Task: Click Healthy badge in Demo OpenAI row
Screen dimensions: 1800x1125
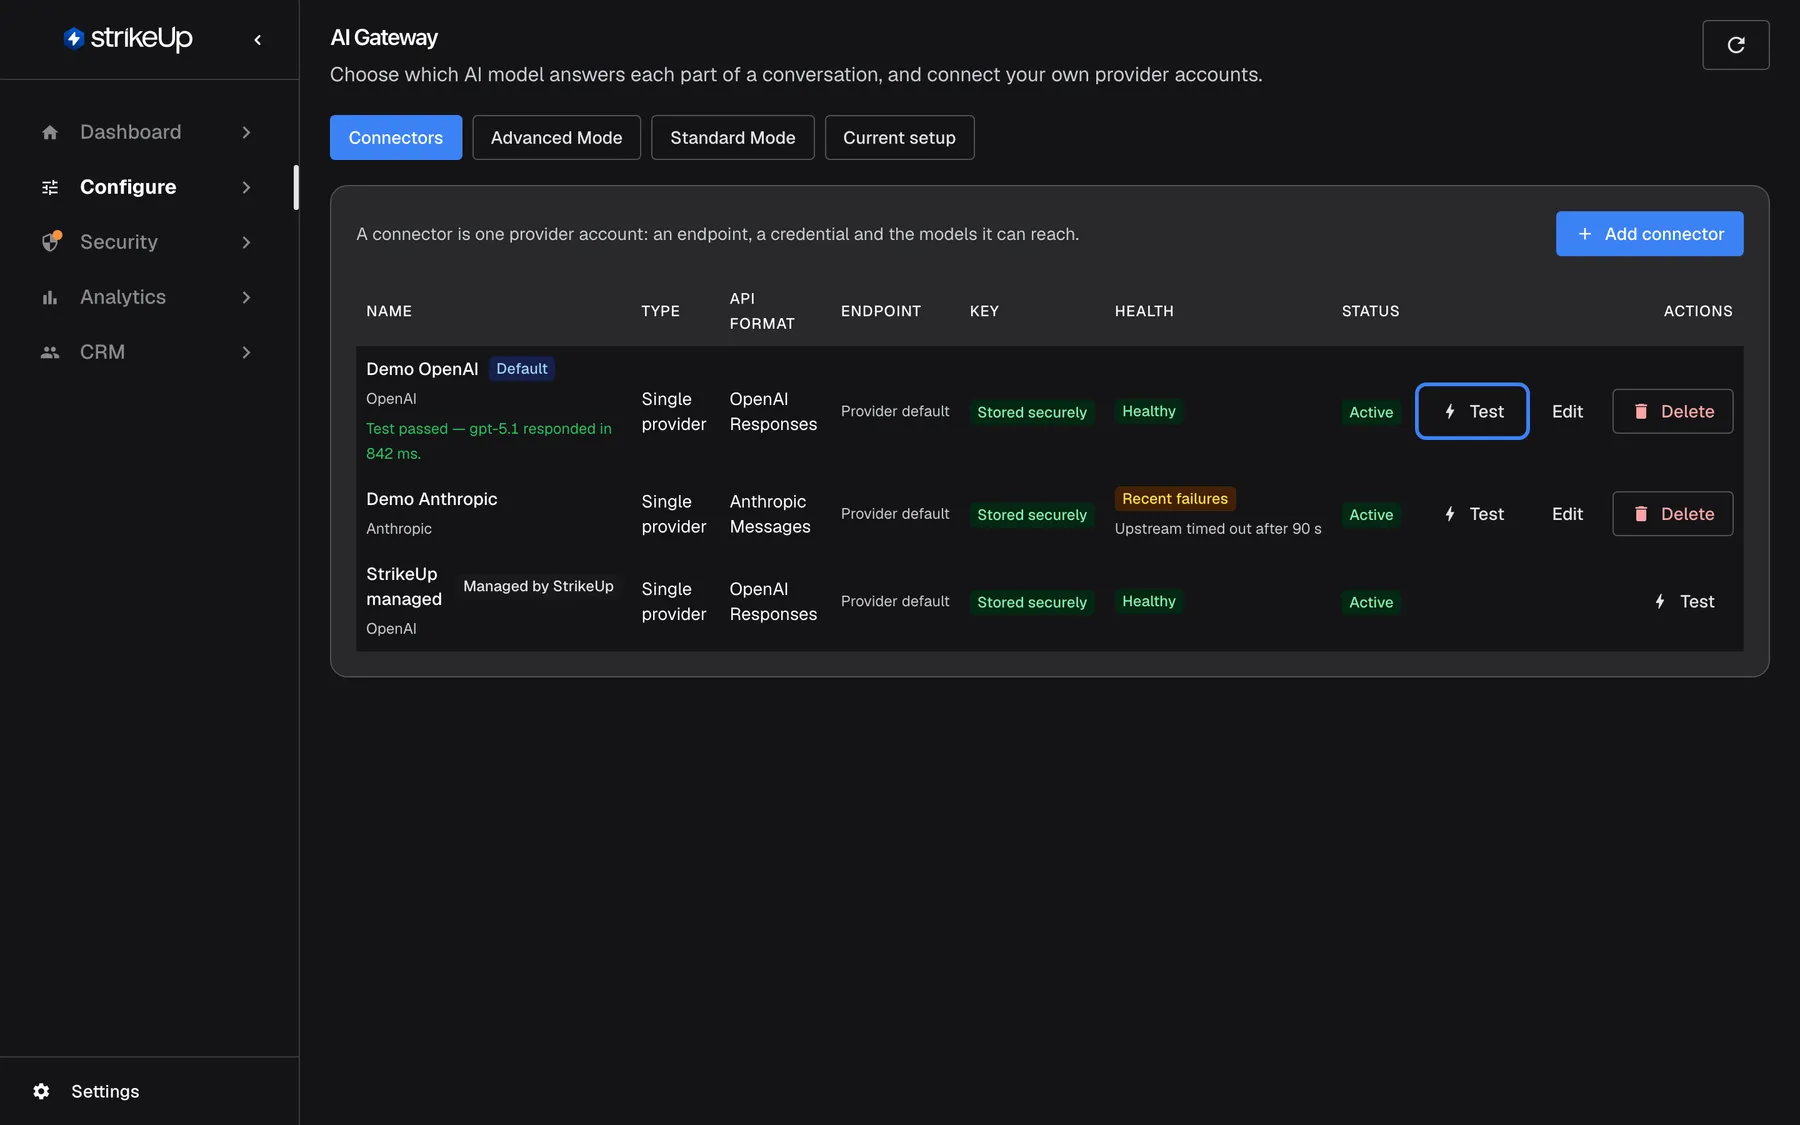Action: 1149,411
